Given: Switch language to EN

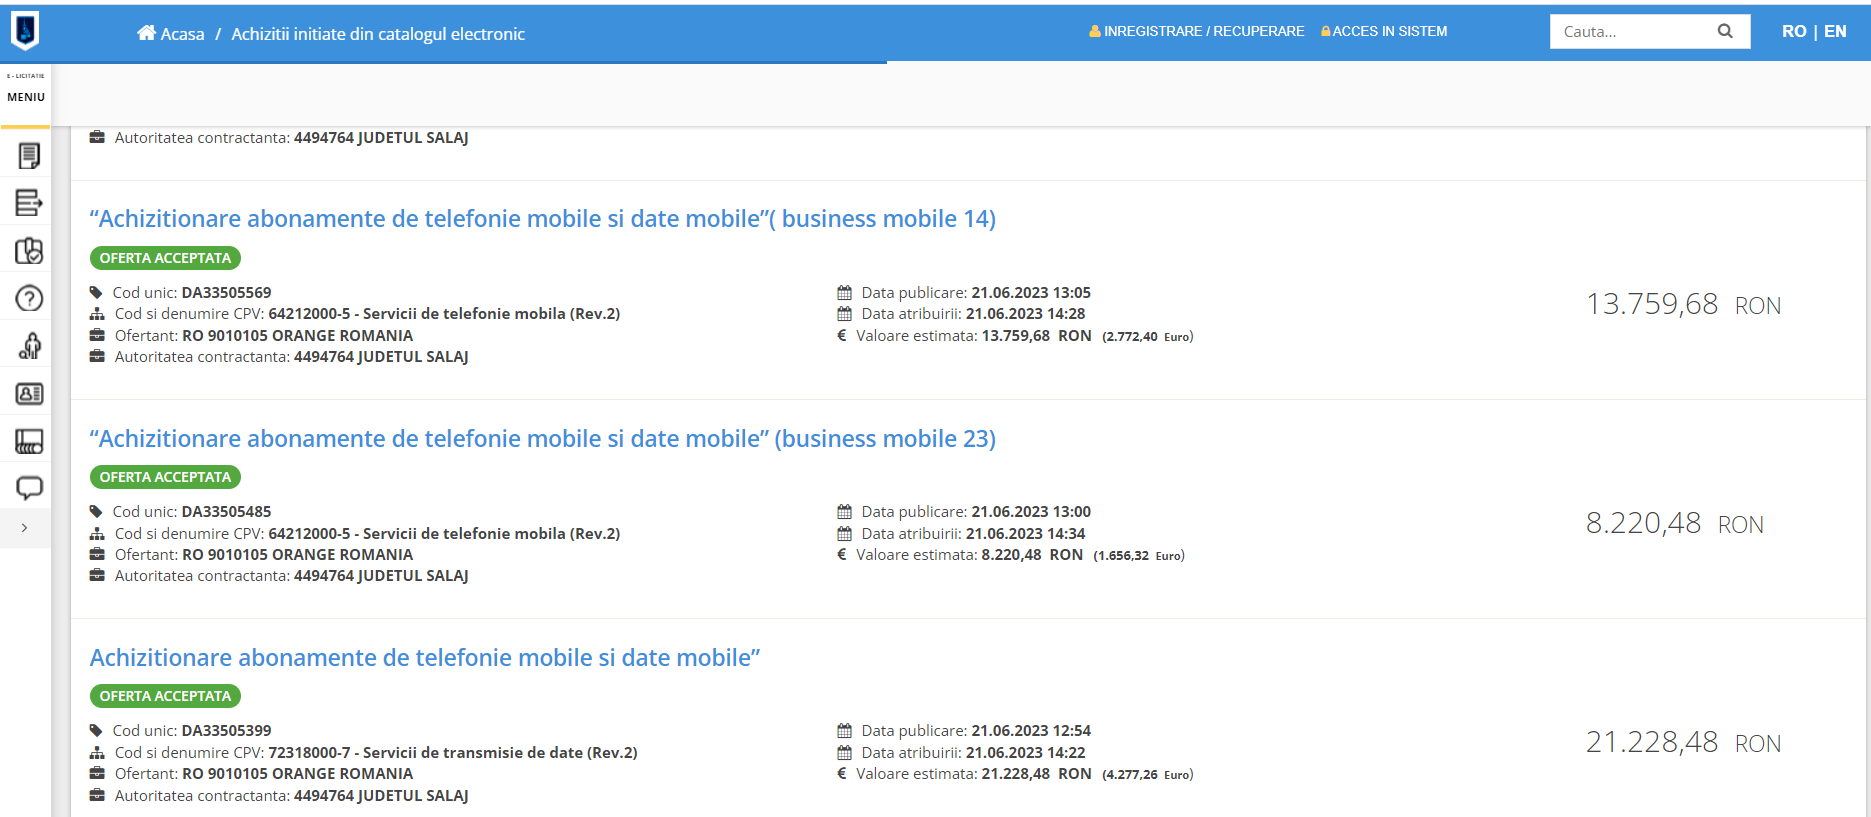Looking at the screenshot, I should (1835, 31).
